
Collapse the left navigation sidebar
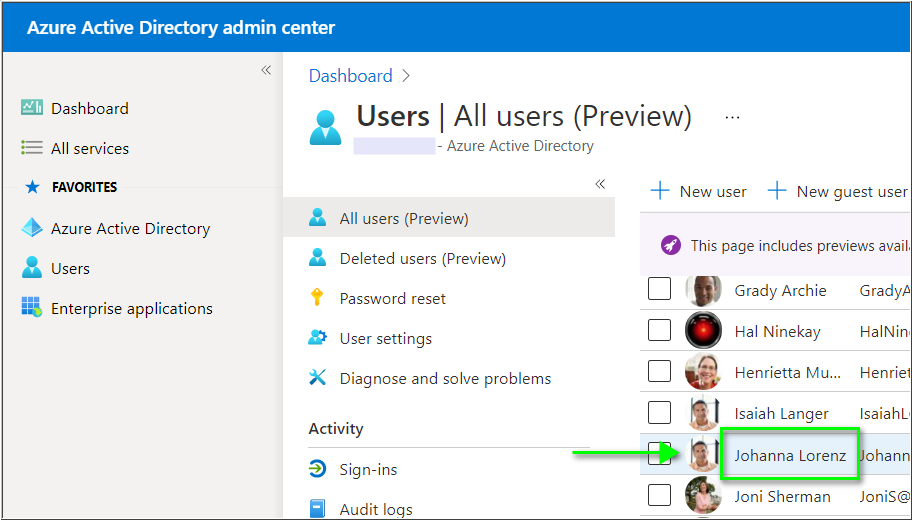[266, 70]
